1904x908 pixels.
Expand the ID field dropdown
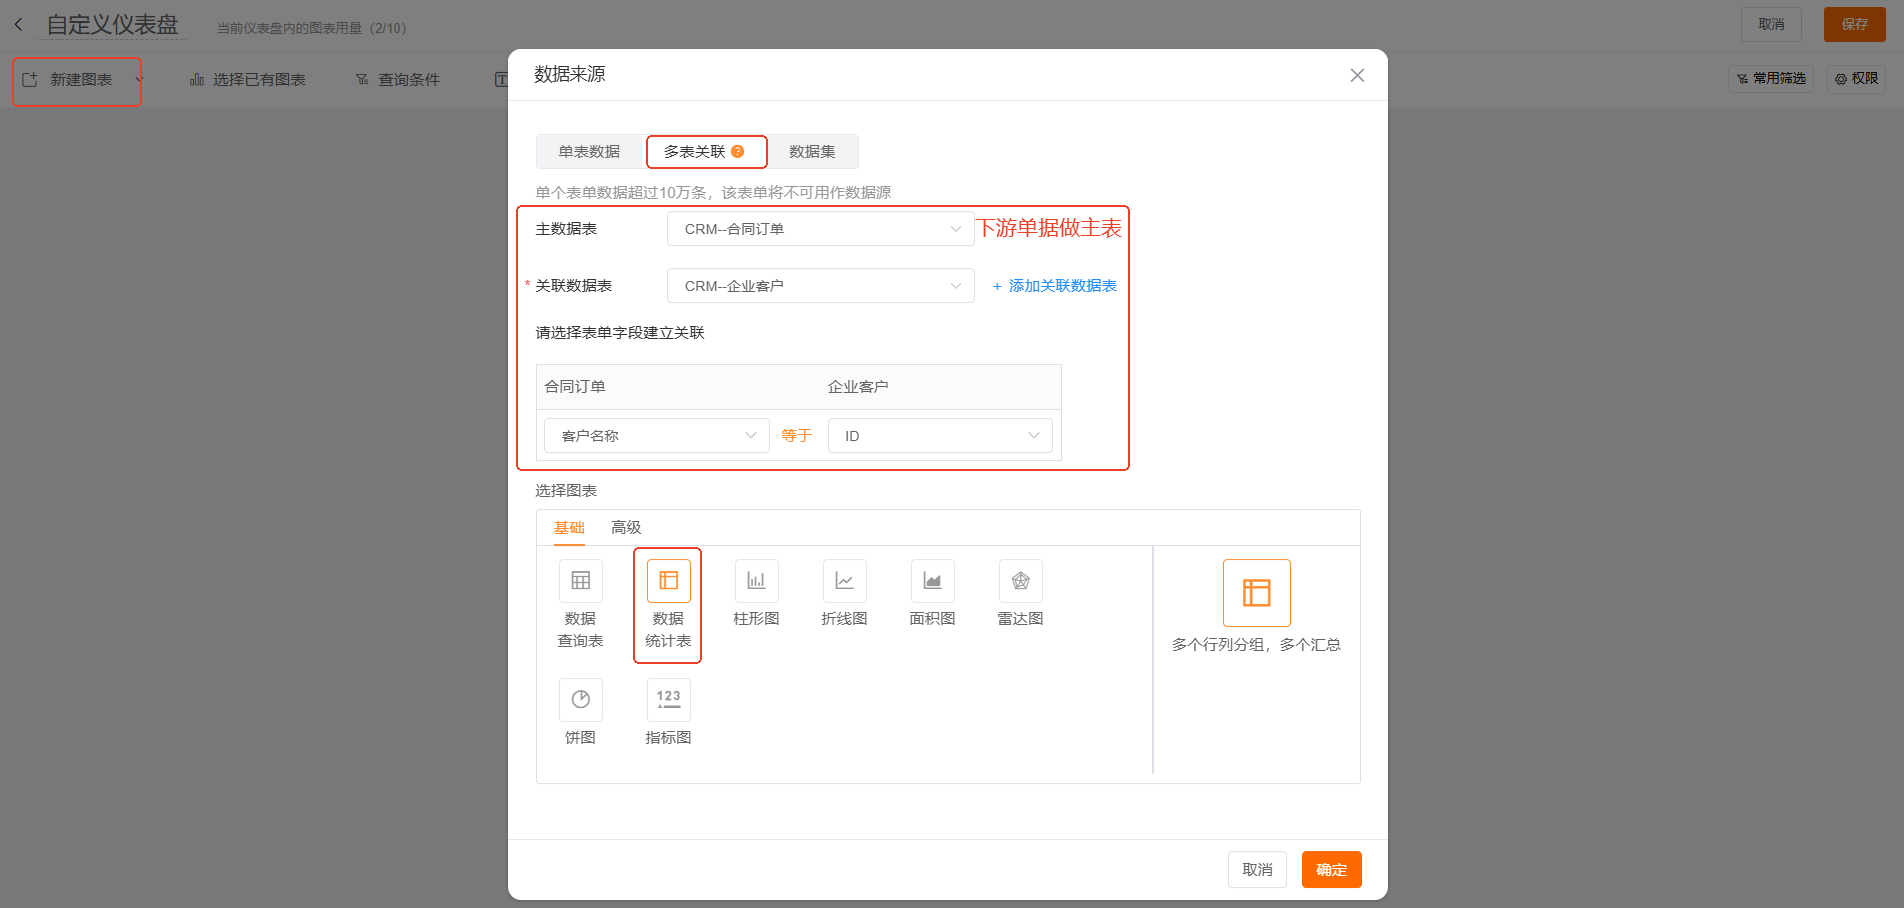[939, 436]
